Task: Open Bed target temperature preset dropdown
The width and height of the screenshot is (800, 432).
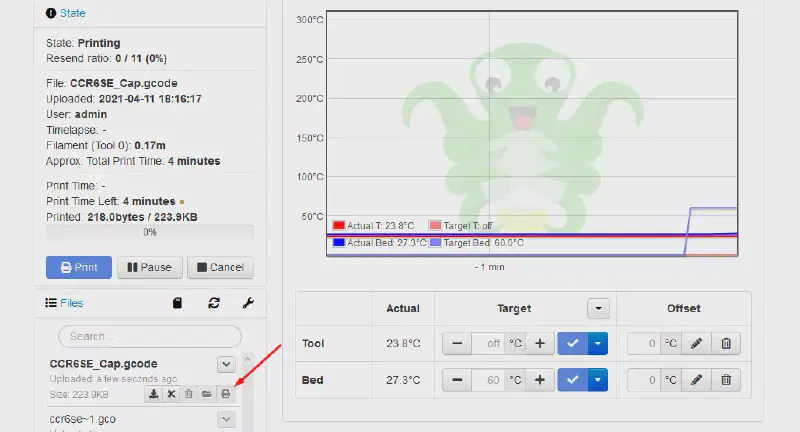Action: point(598,380)
